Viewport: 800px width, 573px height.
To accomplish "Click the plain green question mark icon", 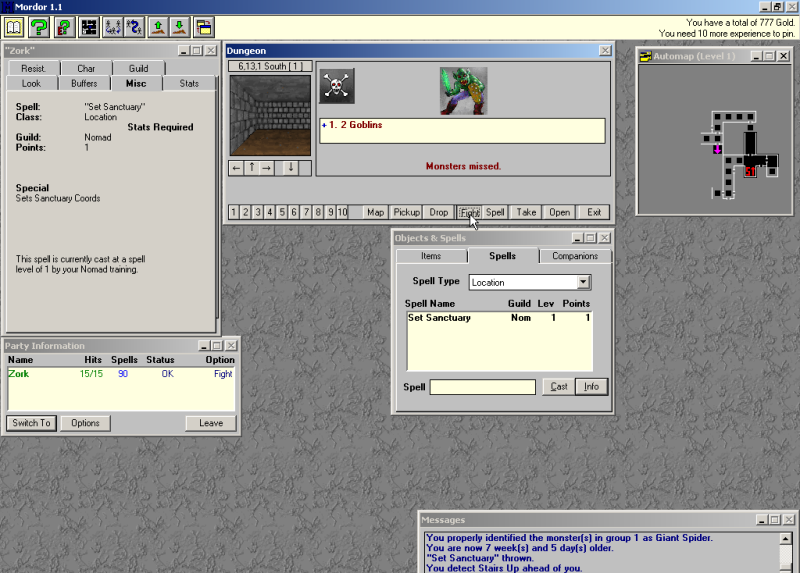I will tap(39, 27).
